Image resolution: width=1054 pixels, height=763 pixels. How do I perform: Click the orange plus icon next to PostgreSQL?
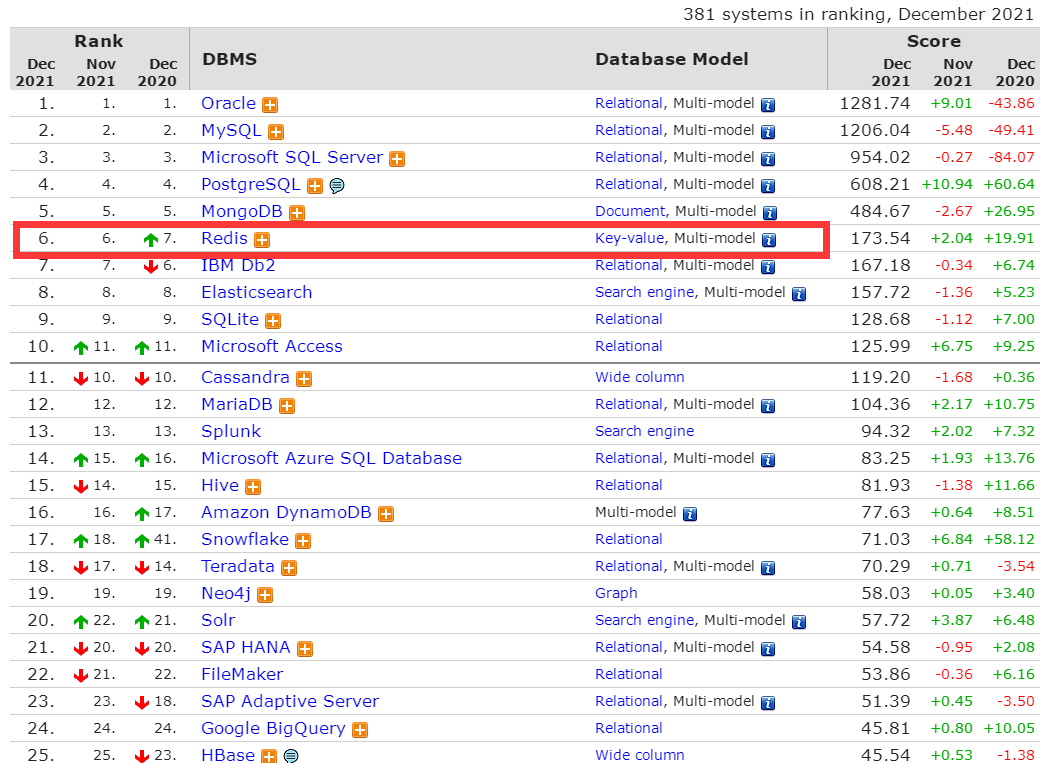point(315,186)
